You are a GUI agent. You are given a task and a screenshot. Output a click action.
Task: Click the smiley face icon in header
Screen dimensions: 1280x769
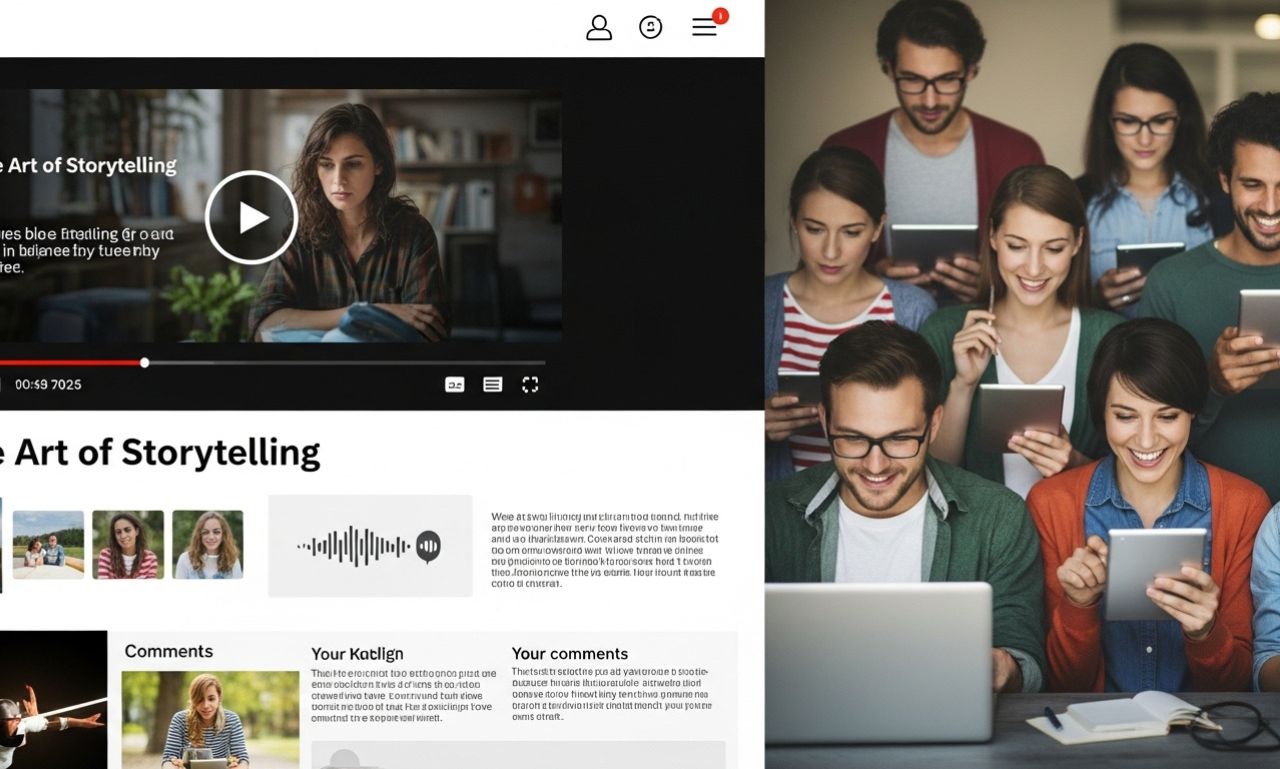[x=650, y=28]
